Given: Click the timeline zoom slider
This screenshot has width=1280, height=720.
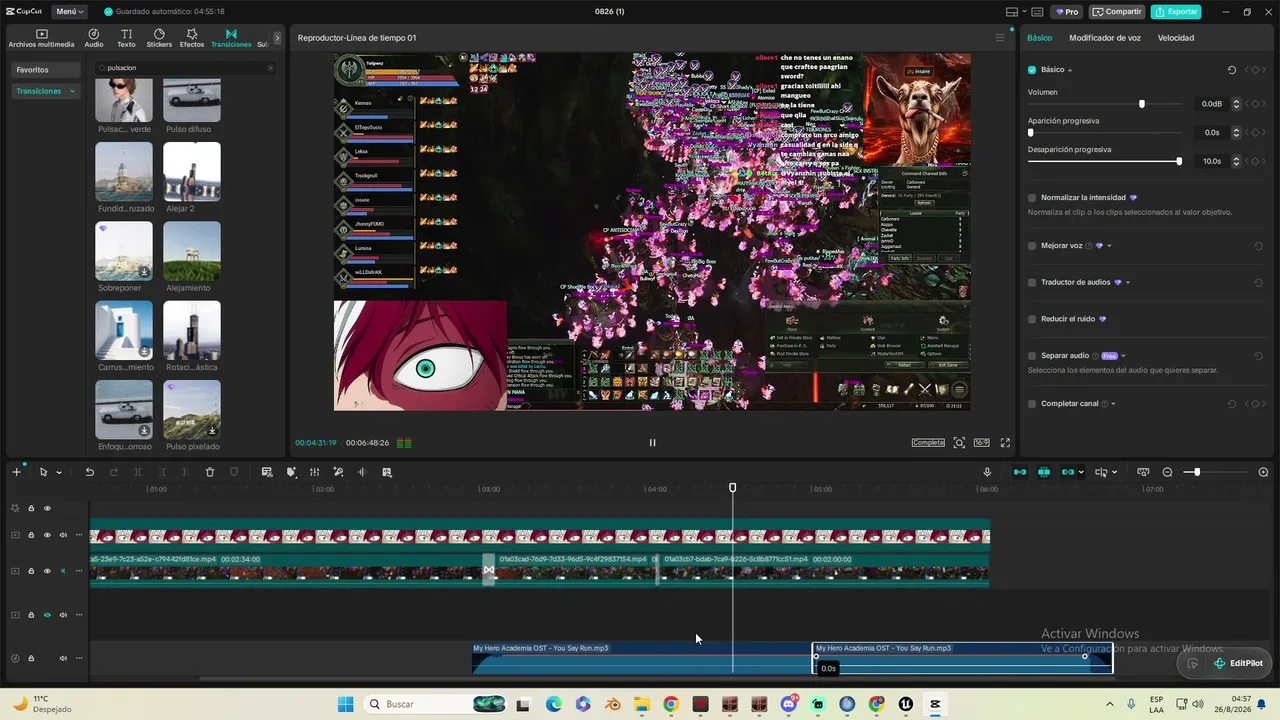Looking at the screenshot, I should coord(1215,472).
